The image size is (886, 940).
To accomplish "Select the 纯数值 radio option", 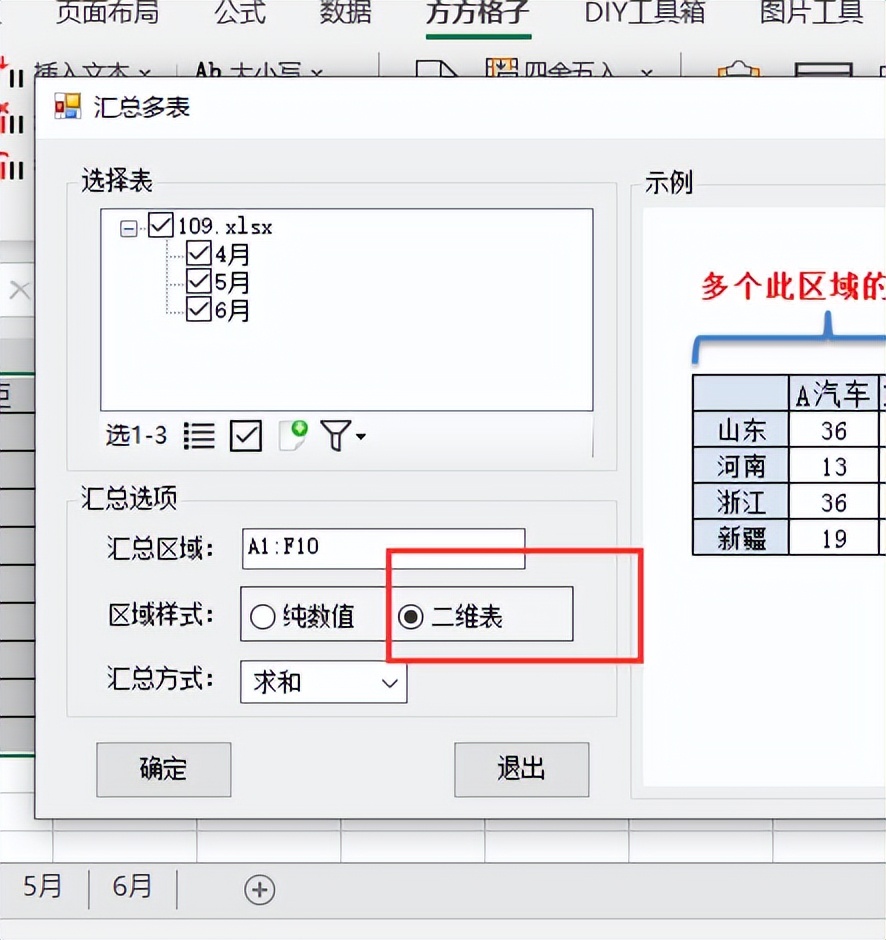I will tap(263, 617).
